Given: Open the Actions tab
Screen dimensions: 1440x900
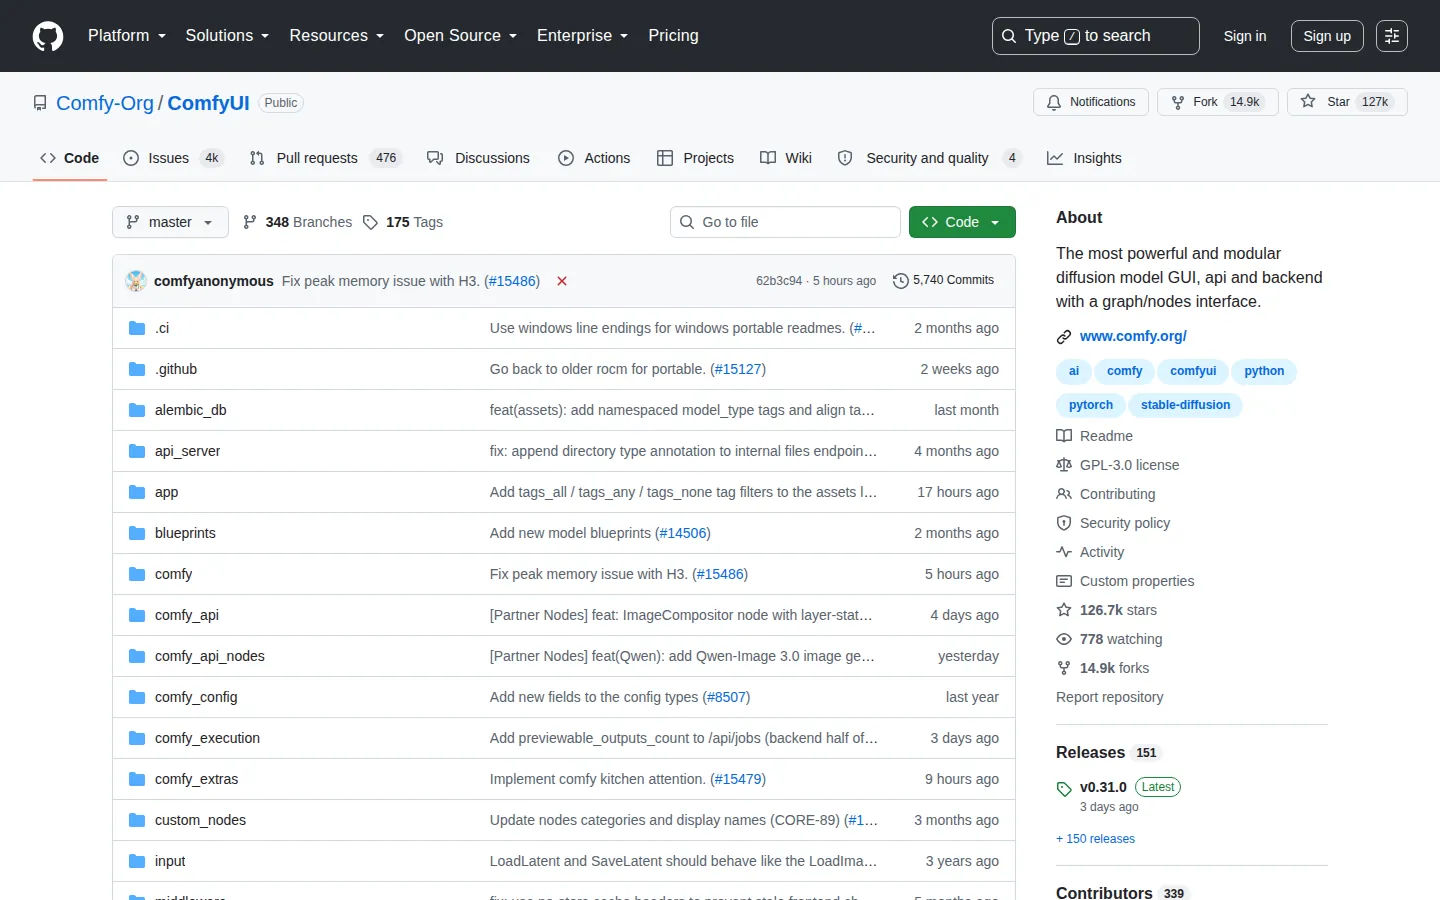Looking at the screenshot, I should (594, 158).
